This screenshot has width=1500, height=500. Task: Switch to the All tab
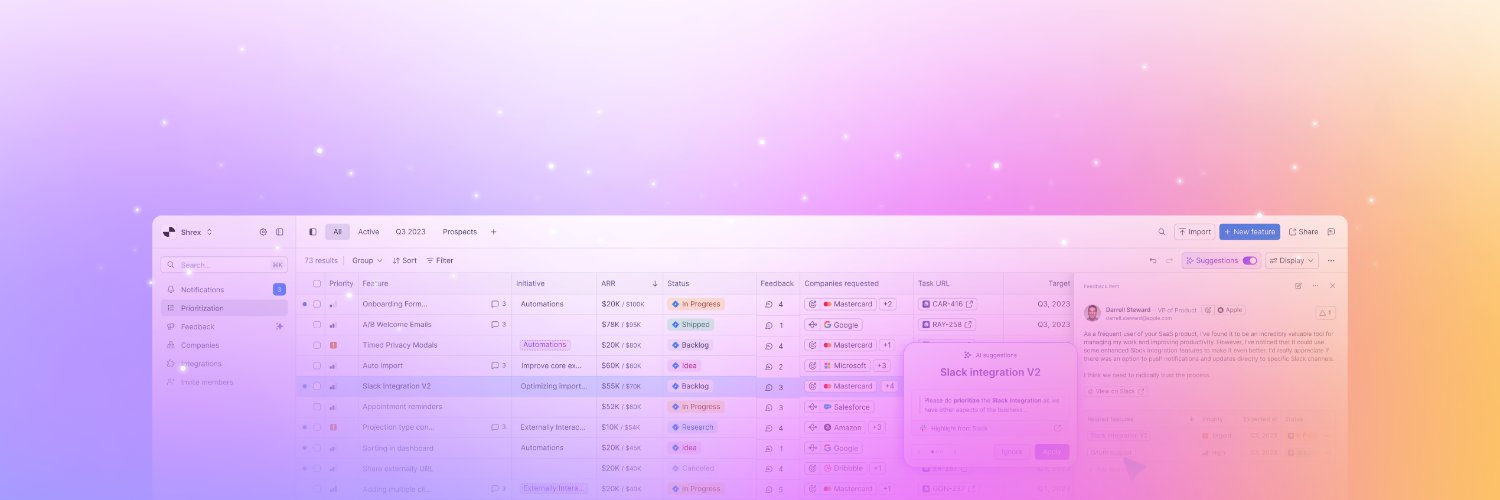click(337, 232)
